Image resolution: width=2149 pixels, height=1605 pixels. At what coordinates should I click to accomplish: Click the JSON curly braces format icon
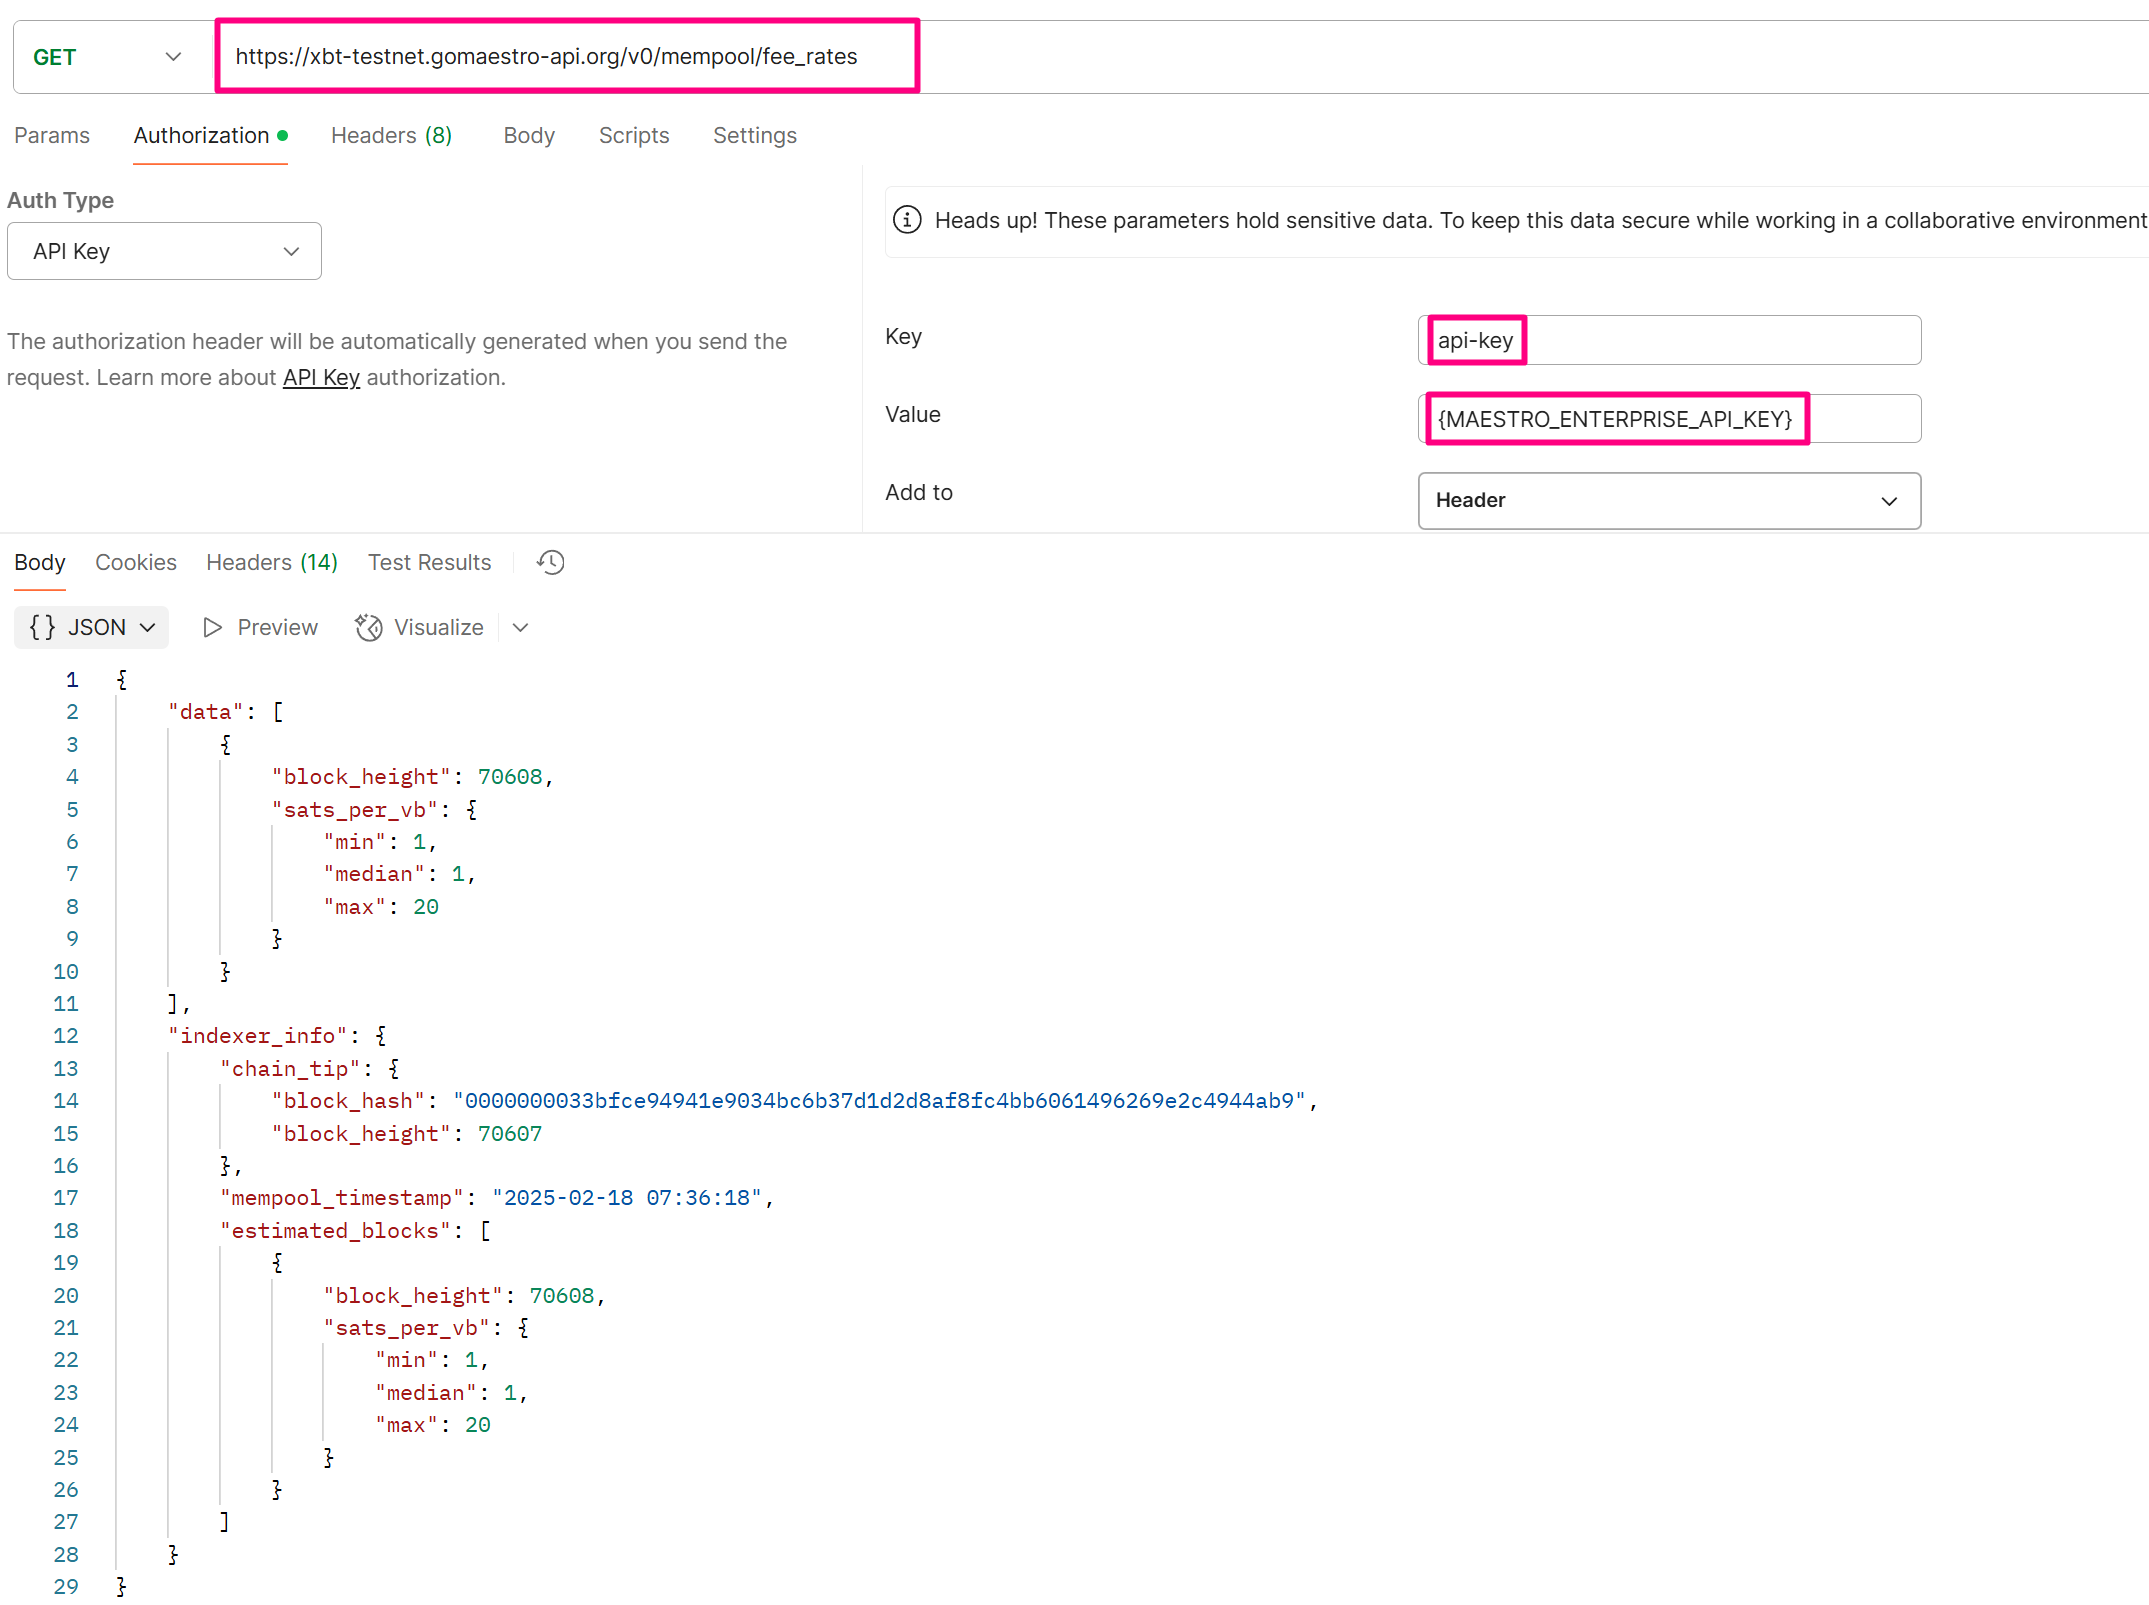(42, 627)
